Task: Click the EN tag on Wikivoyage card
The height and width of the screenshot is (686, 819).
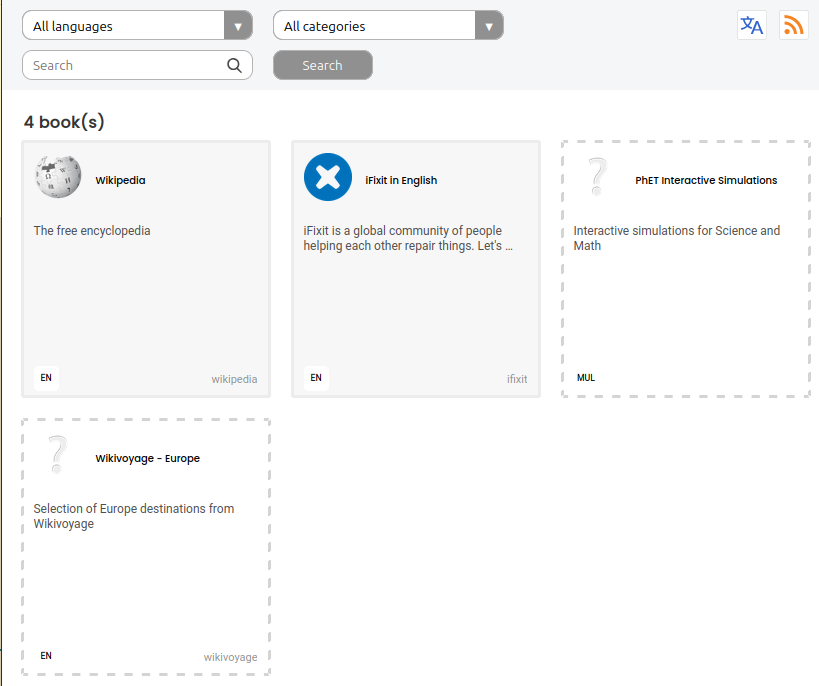Action: click(x=46, y=656)
